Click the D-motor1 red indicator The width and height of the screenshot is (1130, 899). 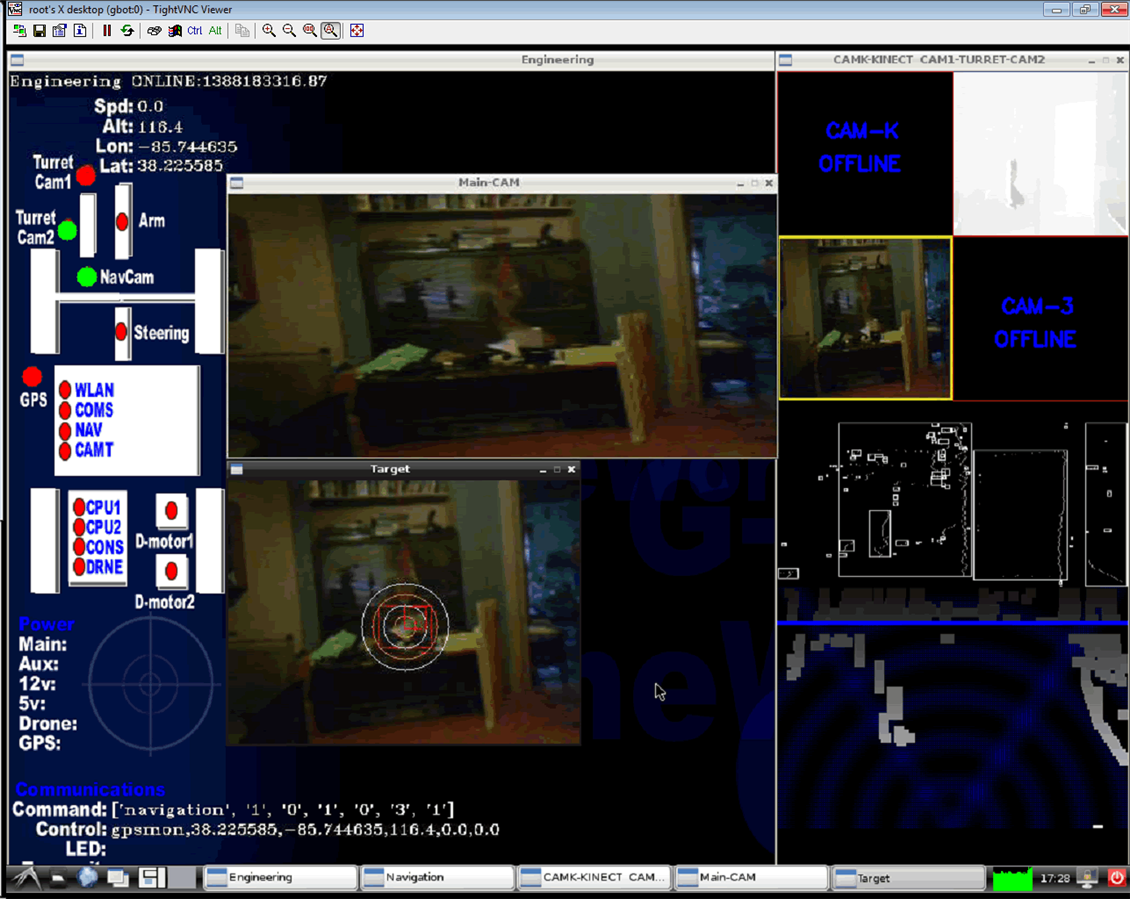172,510
